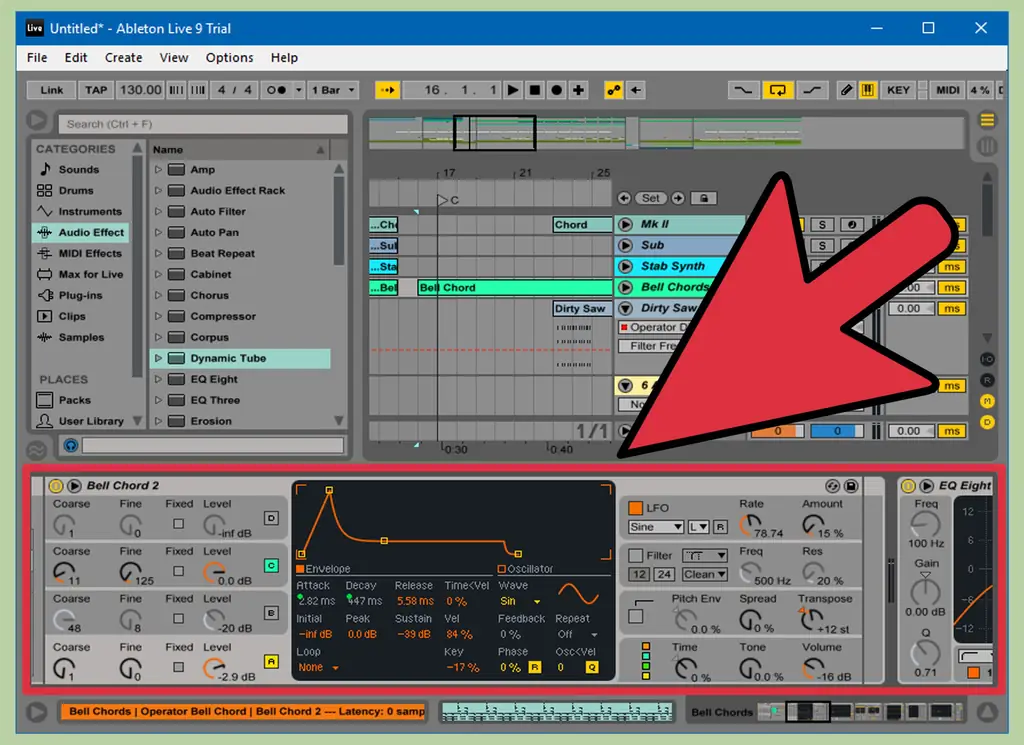Toggle the KEY map mode button

(x=898, y=90)
